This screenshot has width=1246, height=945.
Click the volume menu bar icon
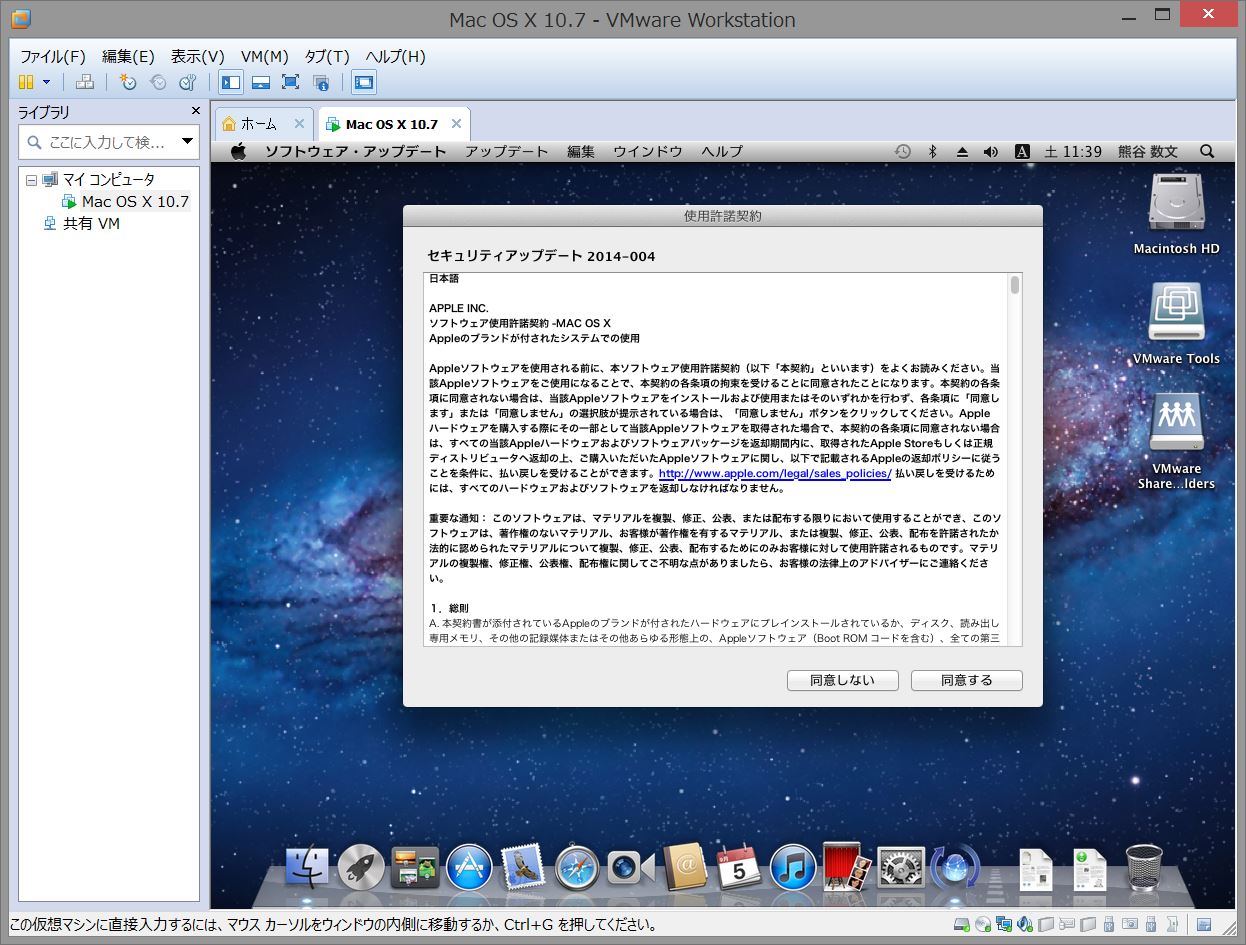991,152
